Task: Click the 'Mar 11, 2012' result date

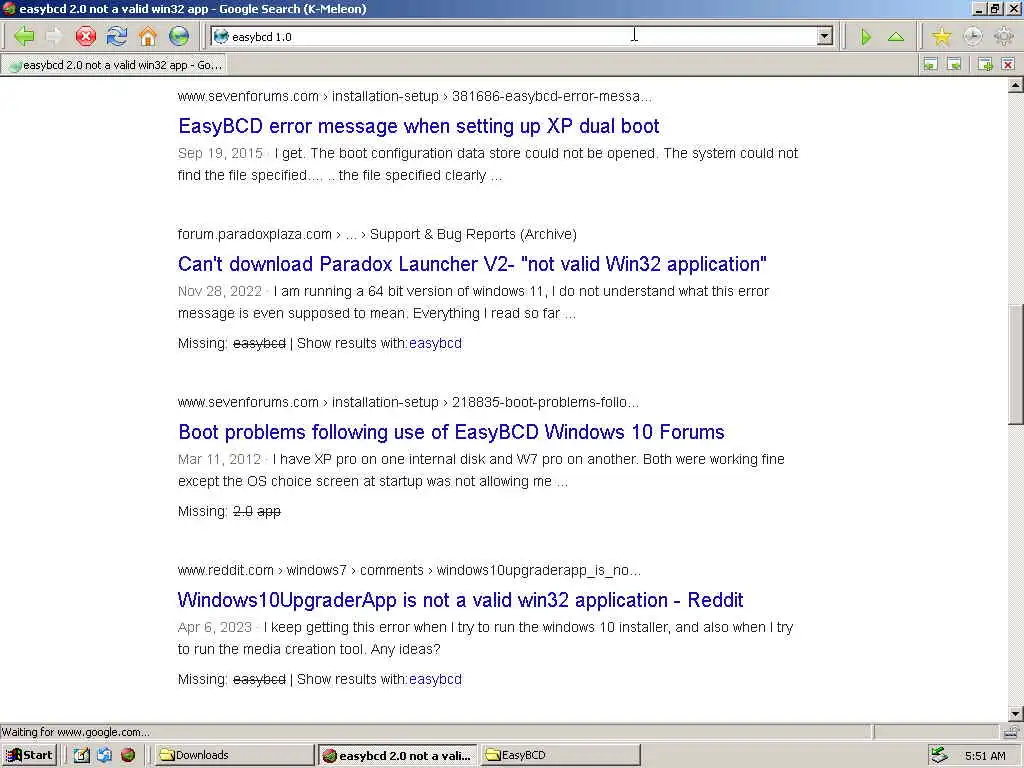Action: click(219, 459)
